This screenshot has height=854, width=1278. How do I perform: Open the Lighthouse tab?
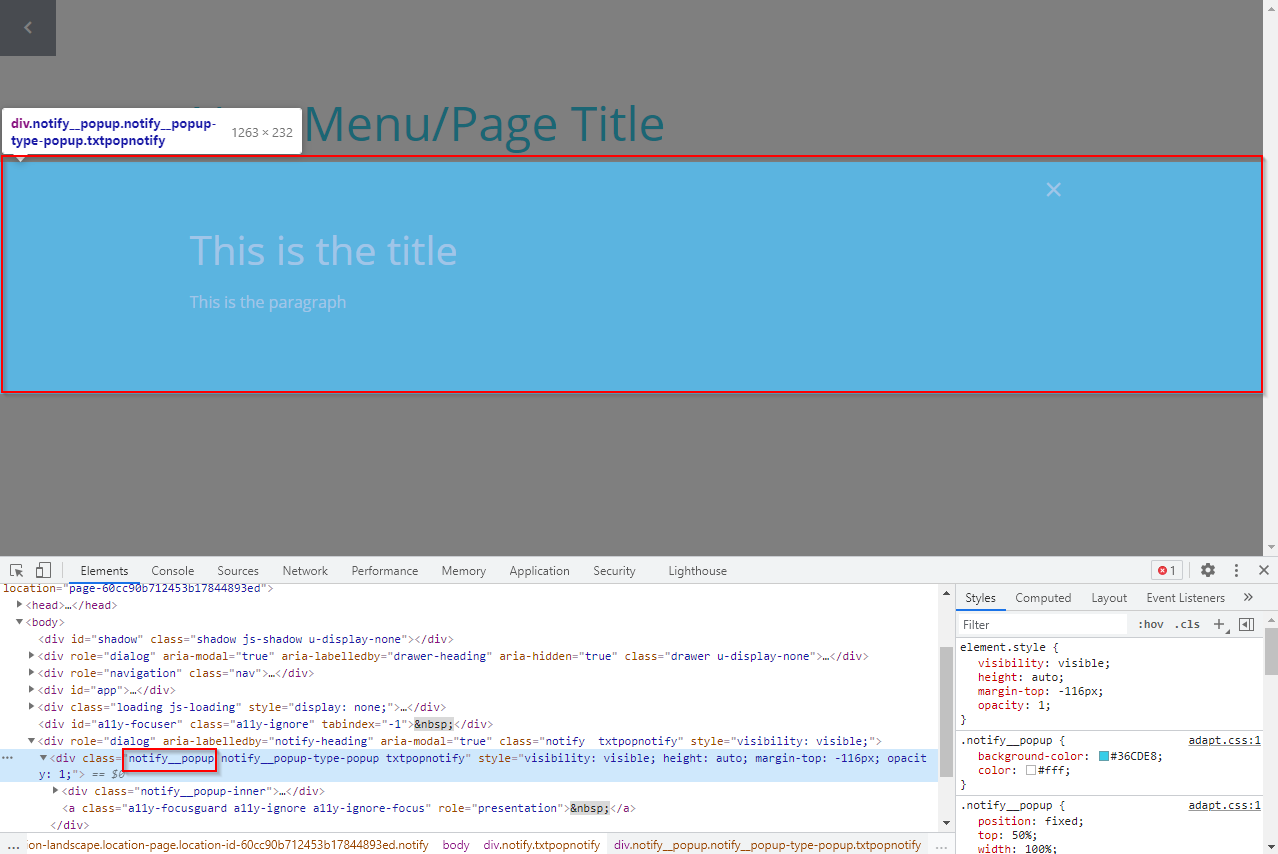pyautogui.click(x=697, y=571)
